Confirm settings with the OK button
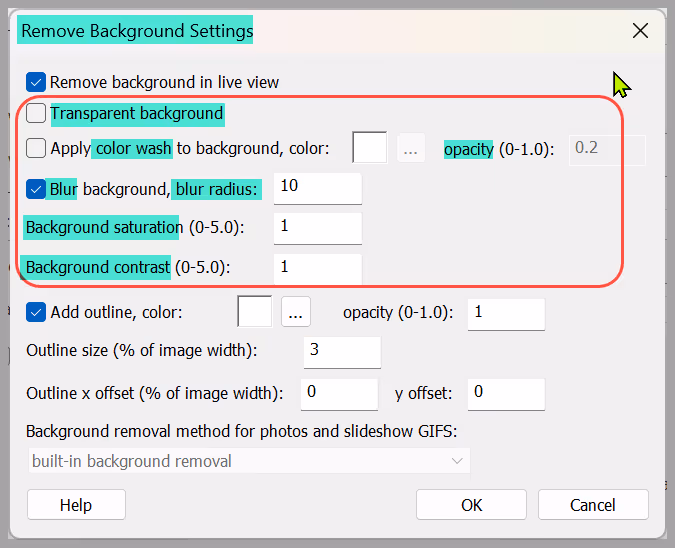Viewport: 675px width, 548px height. click(471, 505)
